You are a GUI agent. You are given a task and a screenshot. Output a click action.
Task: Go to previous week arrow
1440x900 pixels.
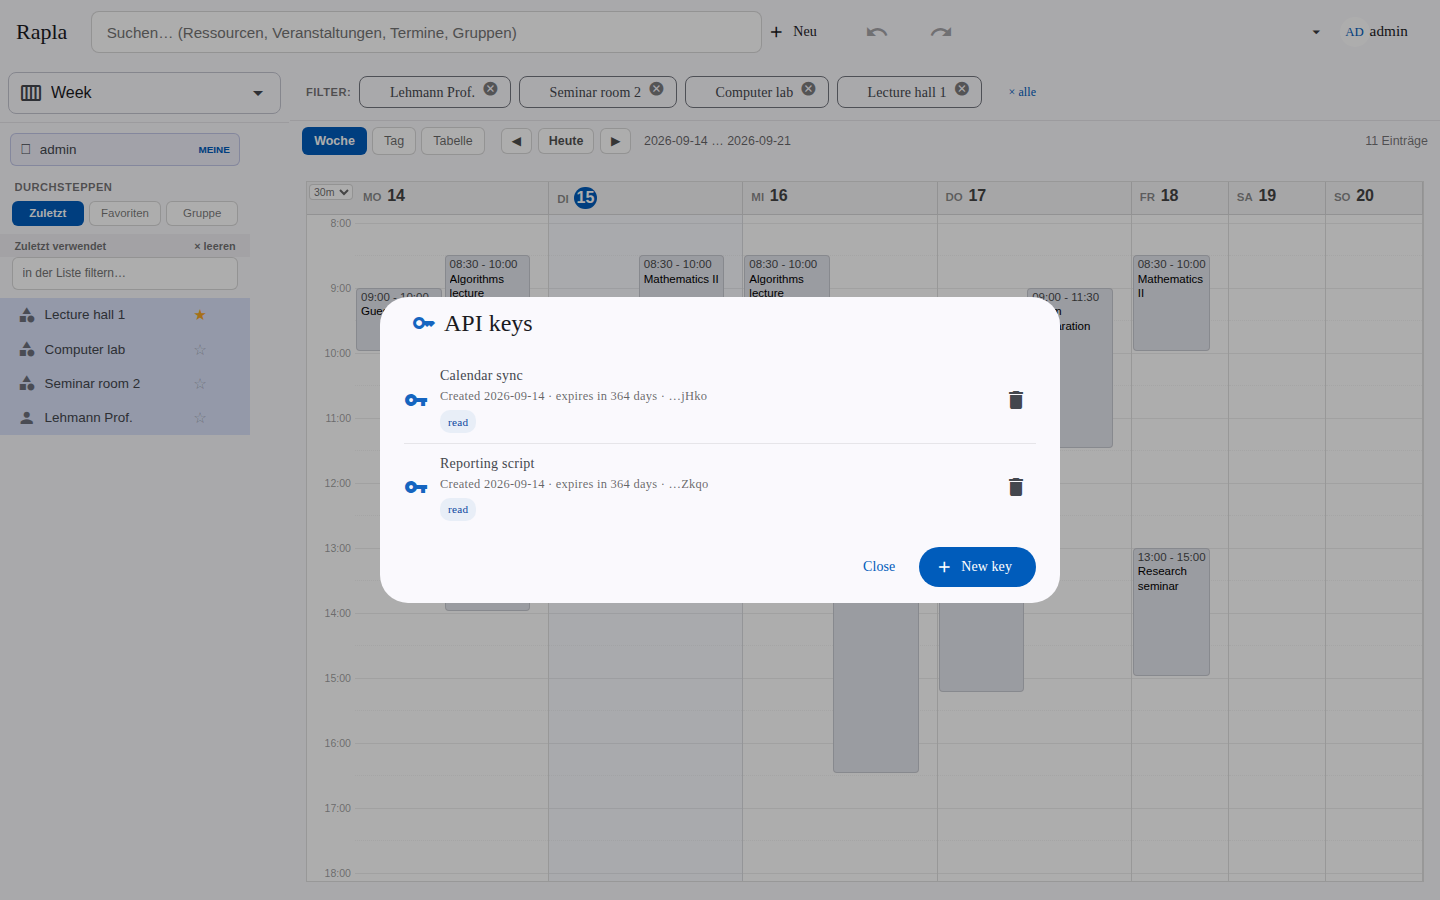tap(516, 141)
